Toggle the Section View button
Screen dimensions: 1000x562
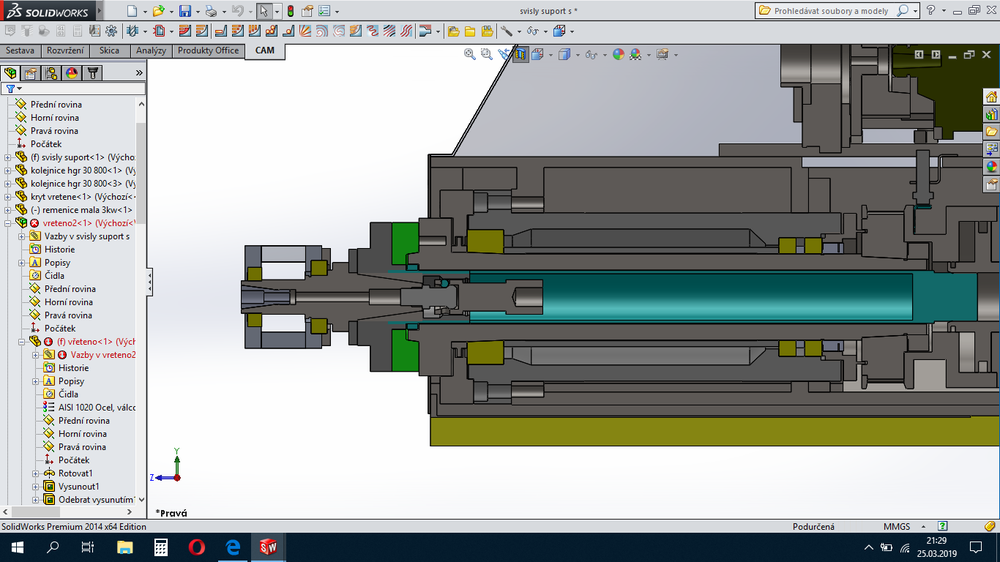click(521, 54)
